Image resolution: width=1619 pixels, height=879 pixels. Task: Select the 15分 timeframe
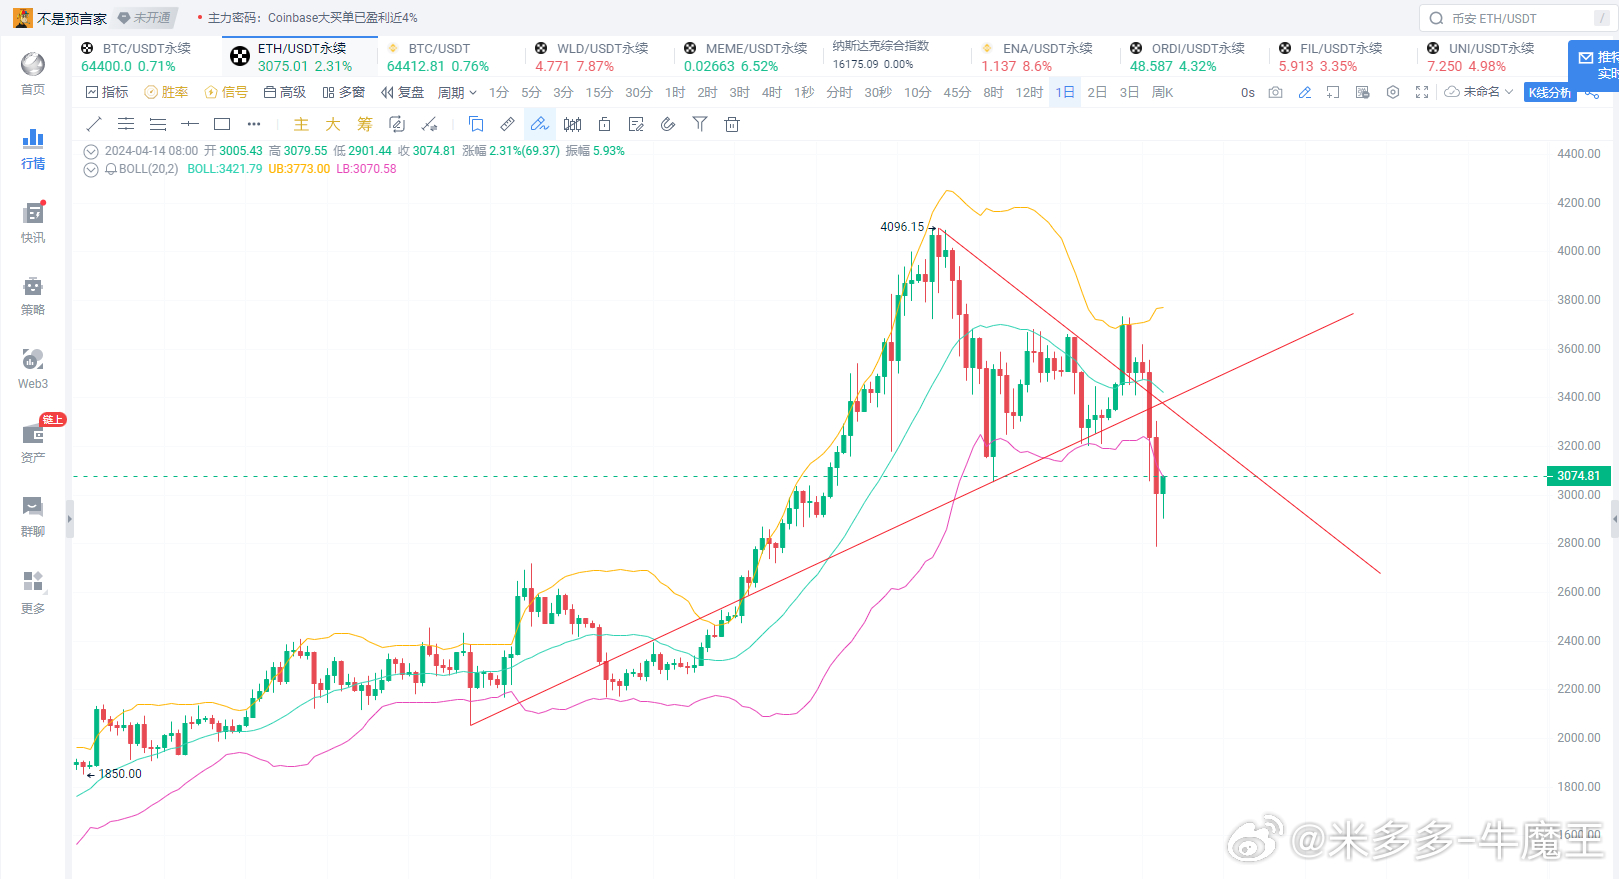click(x=599, y=92)
